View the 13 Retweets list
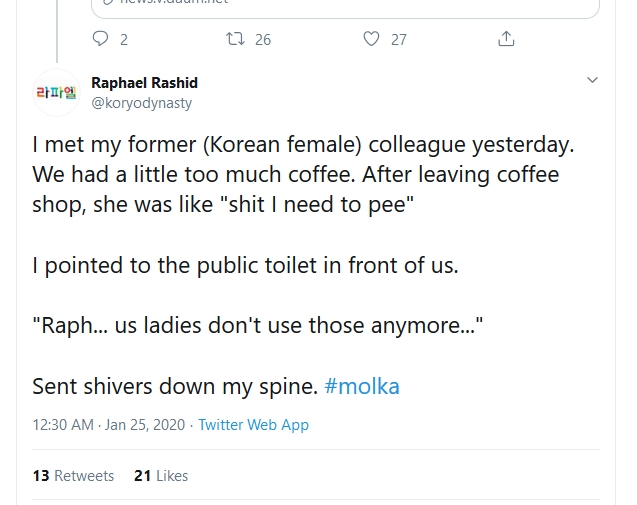This screenshot has width=637, height=505. click(x=73, y=476)
